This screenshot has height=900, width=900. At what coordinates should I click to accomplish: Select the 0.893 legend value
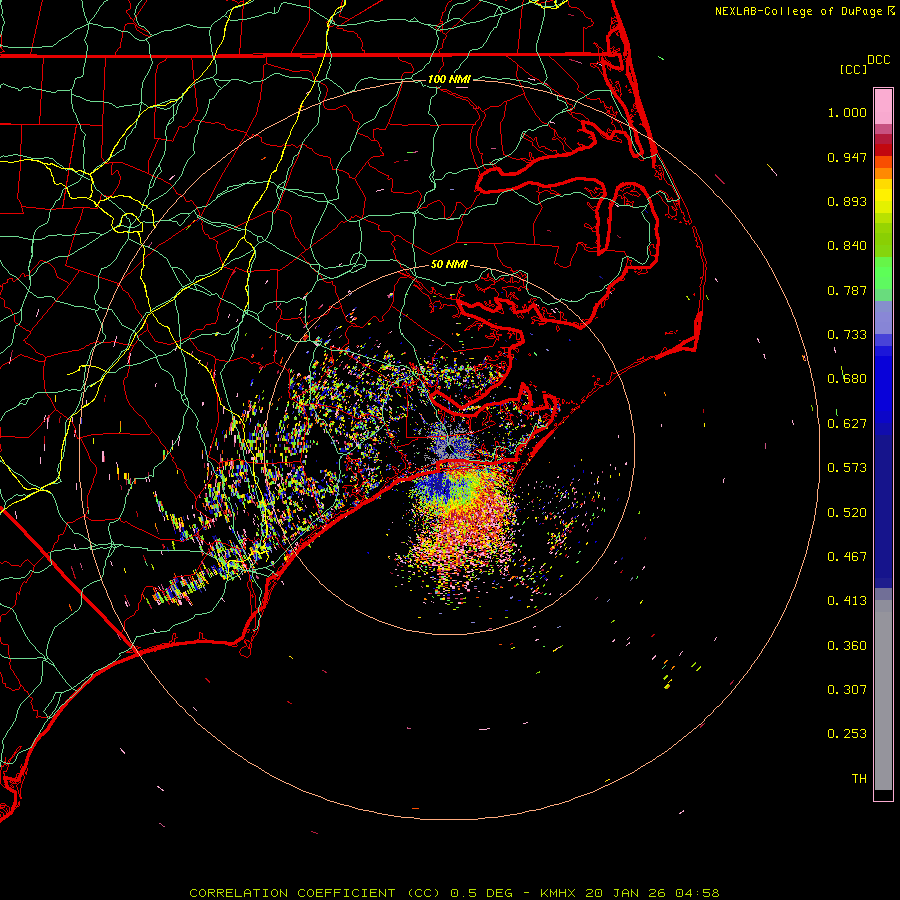(x=847, y=201)
